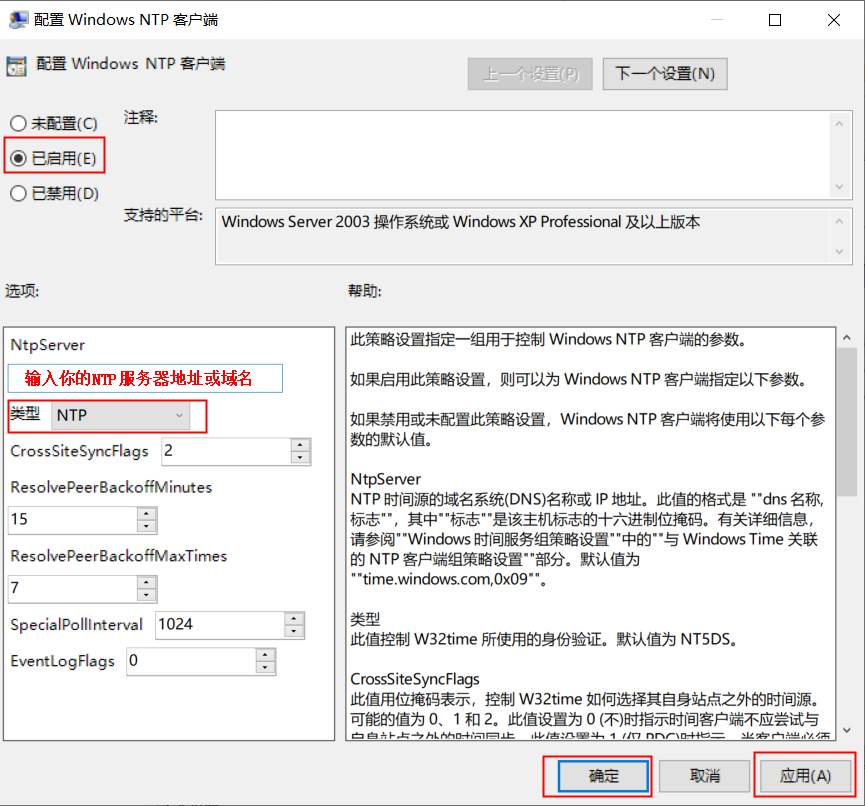This screenshot has width=865, height=806.
Task: Apply changes with the 应用(A) button
Action: (x=805, y=776)
